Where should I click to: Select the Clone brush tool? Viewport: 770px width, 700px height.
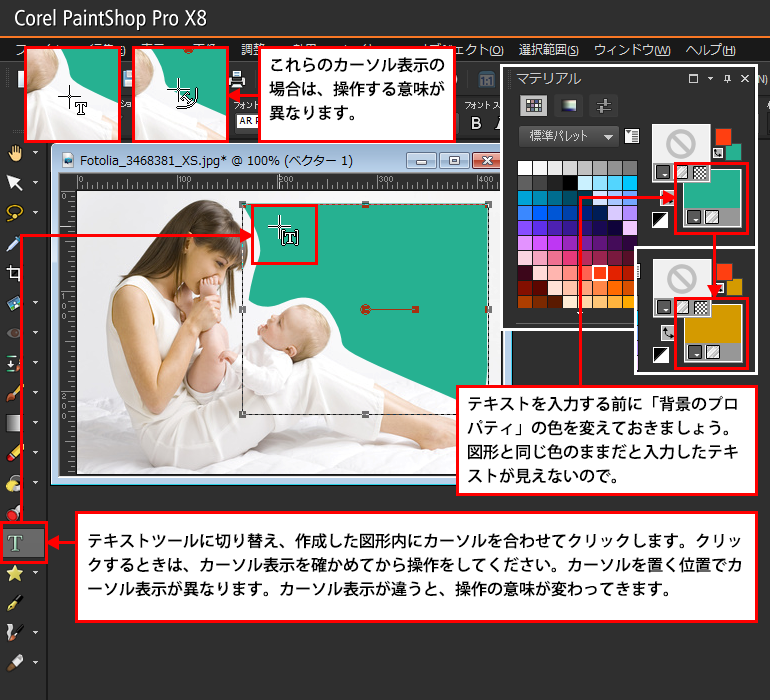(x=14, y=363)
